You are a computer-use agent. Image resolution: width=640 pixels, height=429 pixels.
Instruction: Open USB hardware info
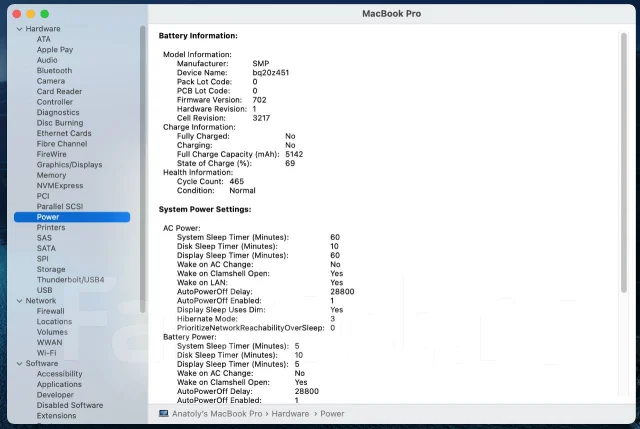click(x=44, y=290)
